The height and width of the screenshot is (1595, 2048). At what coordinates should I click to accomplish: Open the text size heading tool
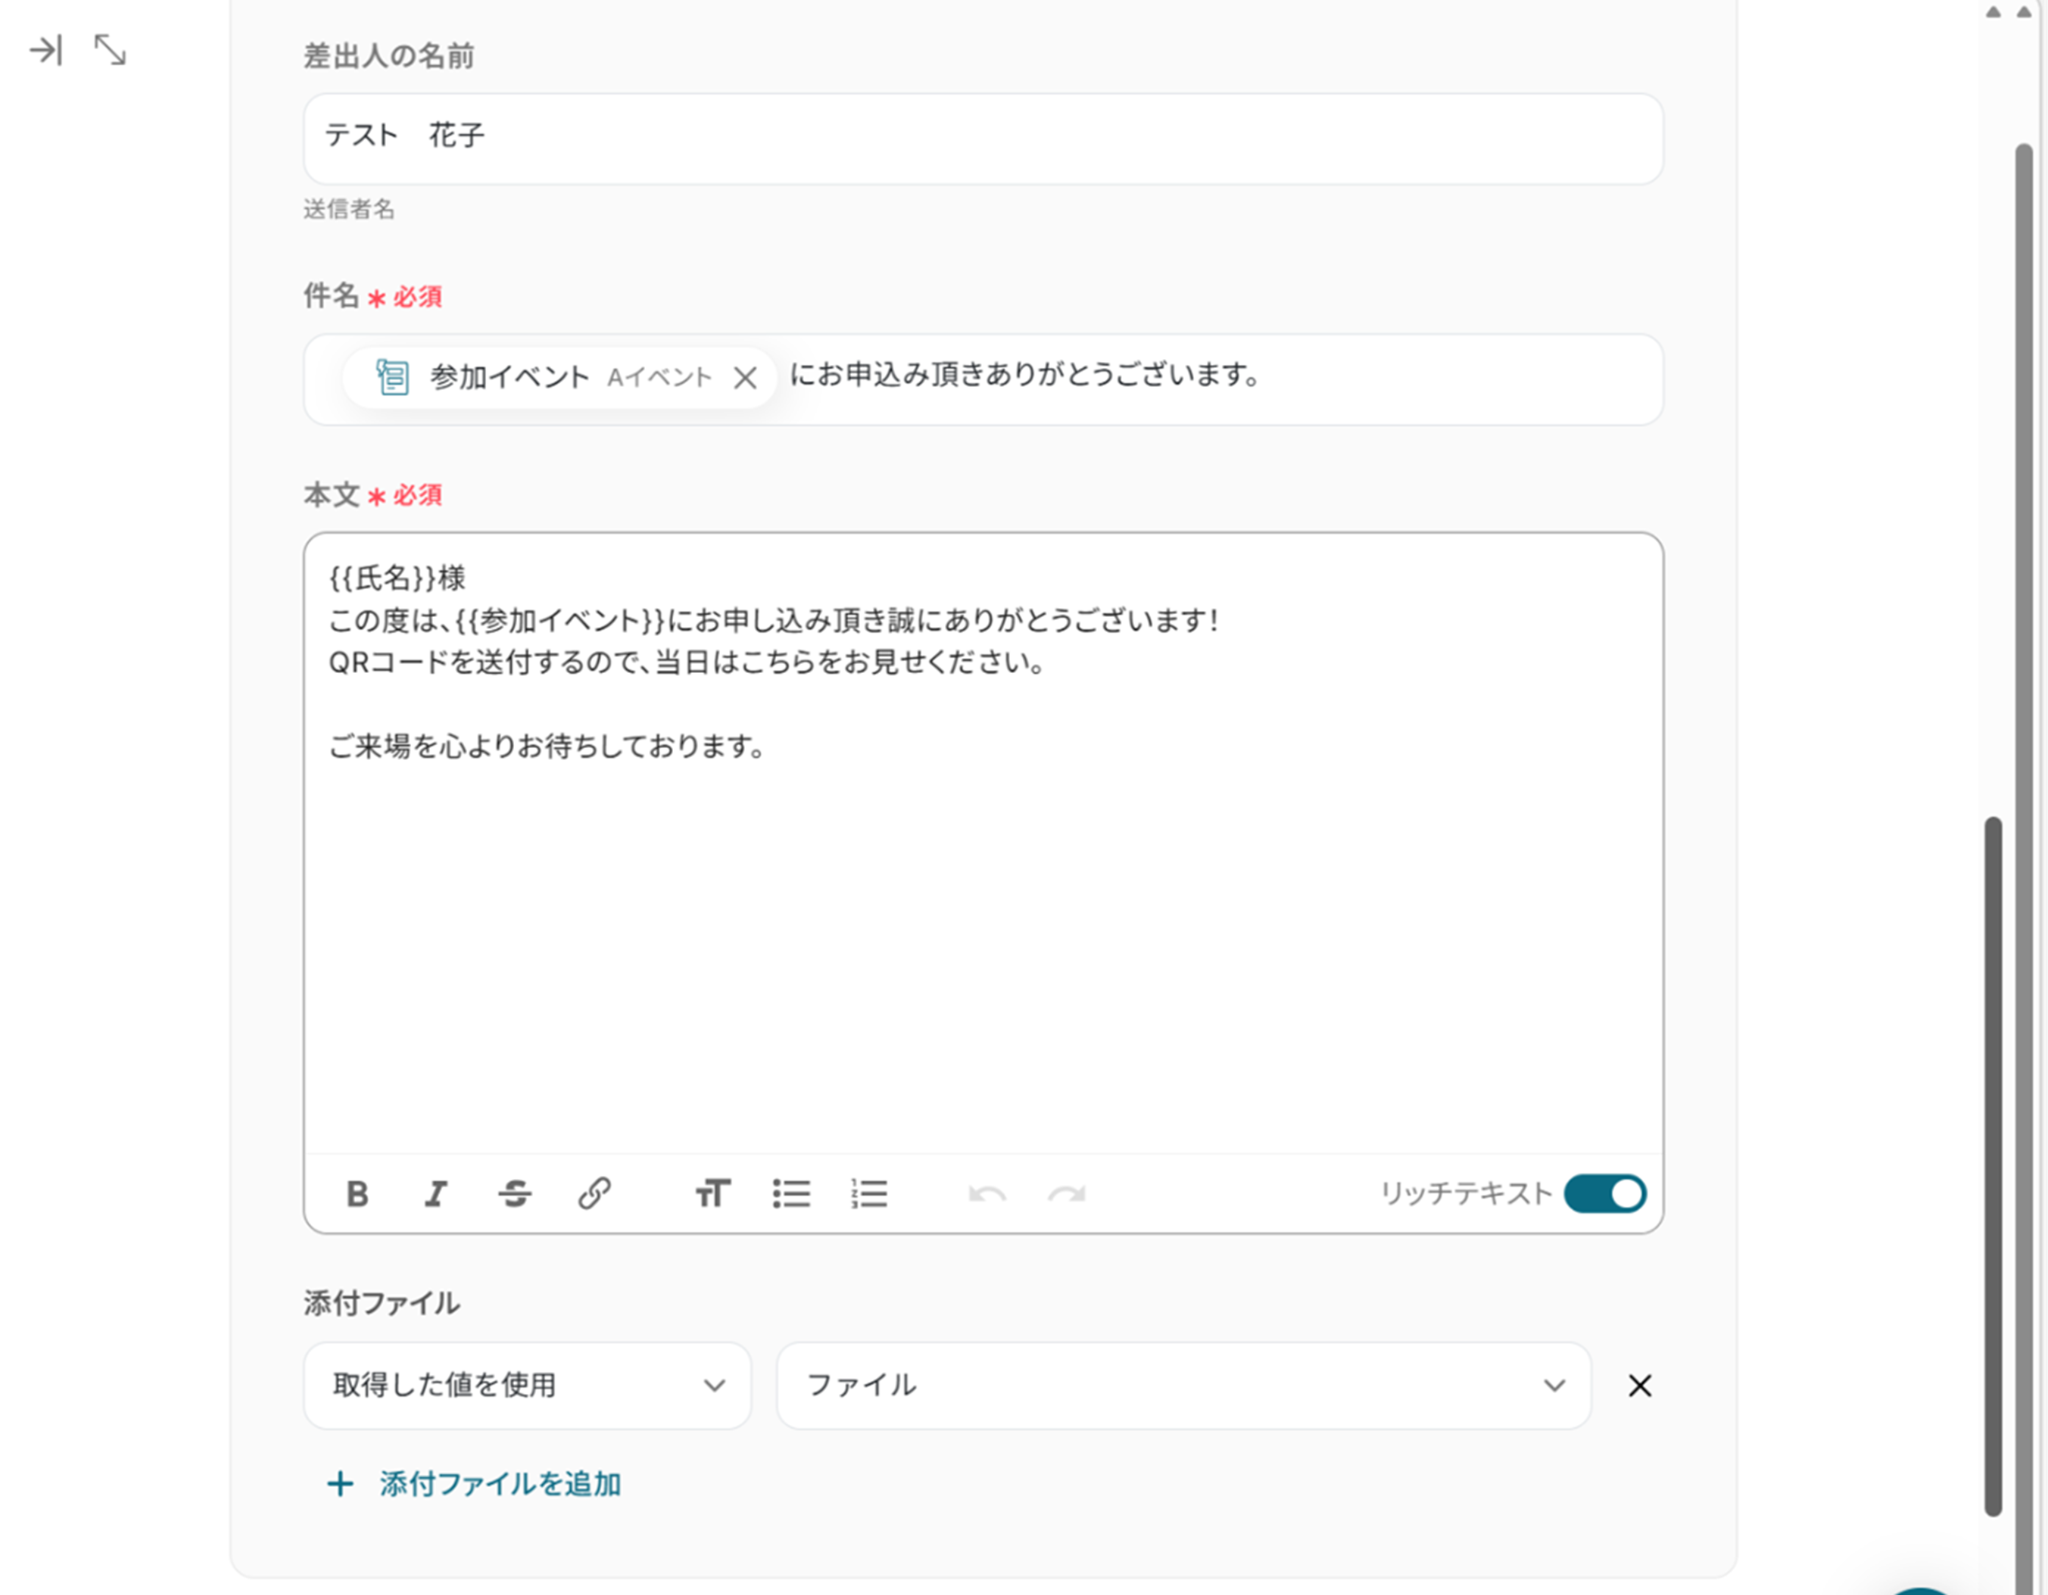[712, 1193]
